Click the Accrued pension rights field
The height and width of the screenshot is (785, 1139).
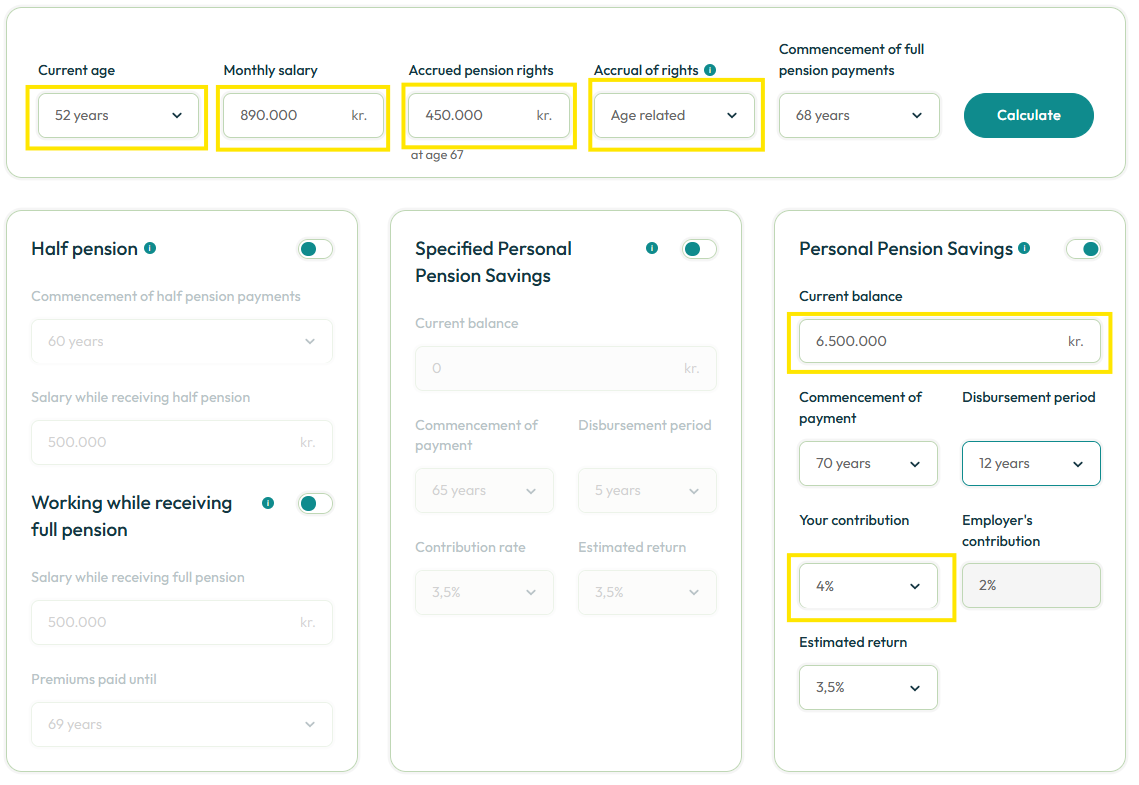click(x=489, y=115)
